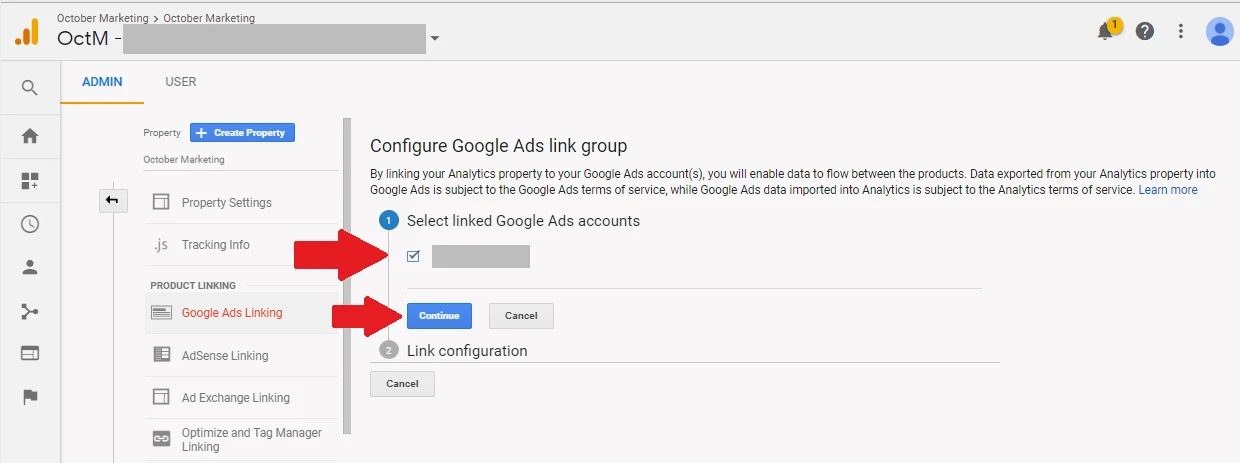
Task: Open Audience reports person icon
Action: pyautogui.click(x=30, y=267)
